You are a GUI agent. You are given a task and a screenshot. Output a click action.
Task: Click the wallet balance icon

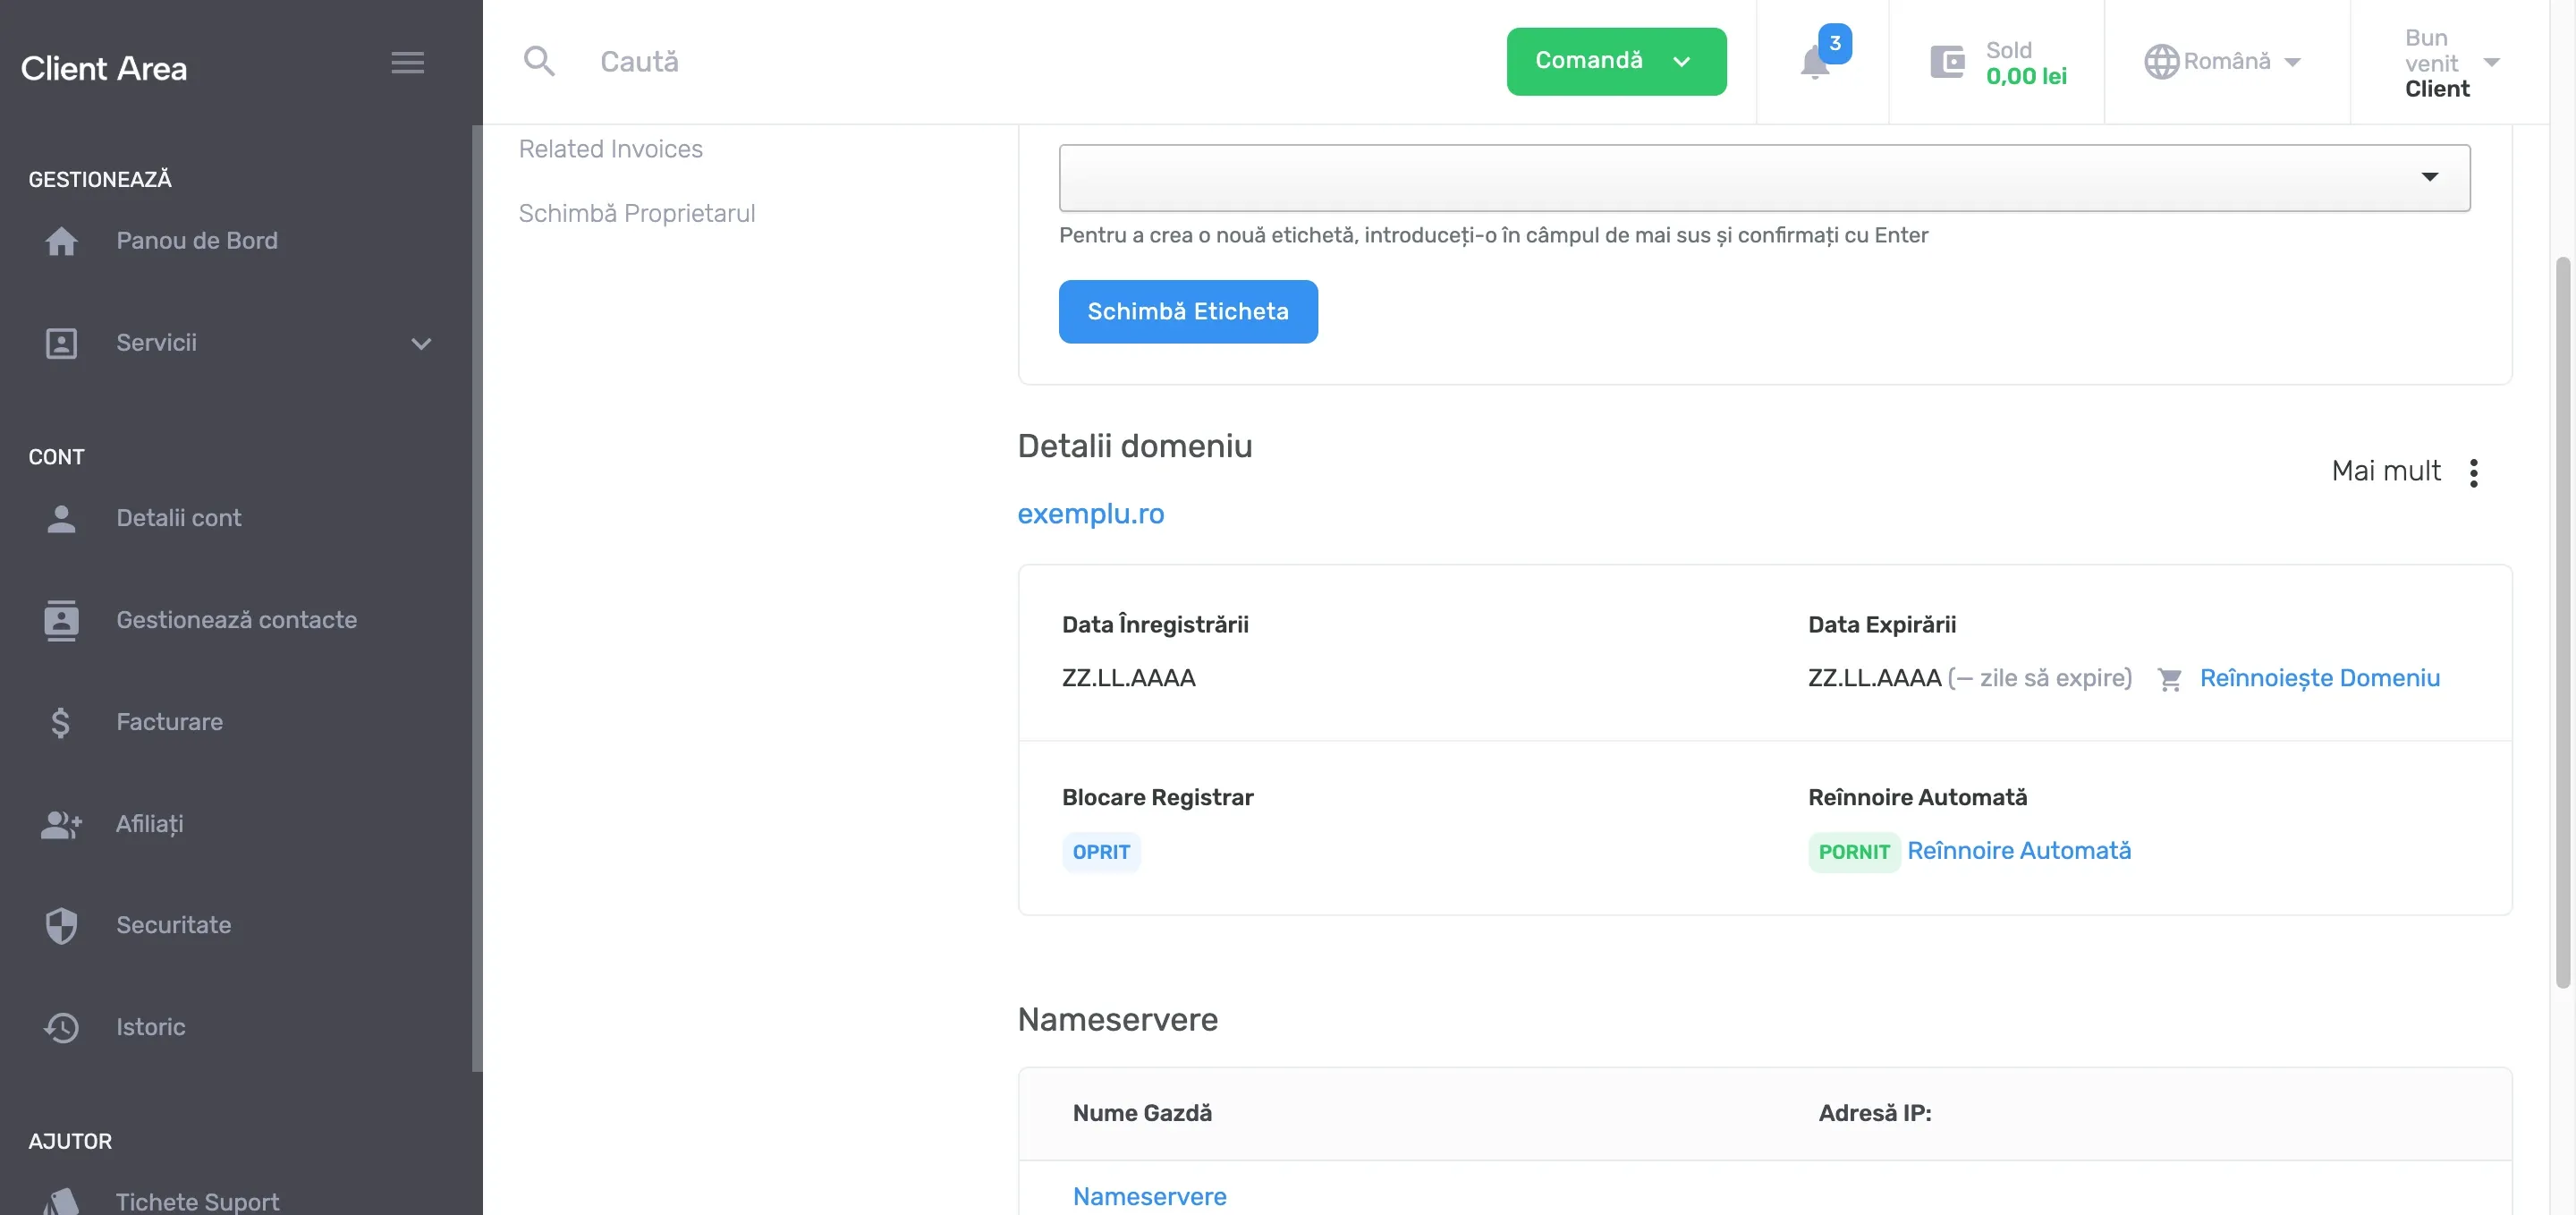click(1947, 62)
